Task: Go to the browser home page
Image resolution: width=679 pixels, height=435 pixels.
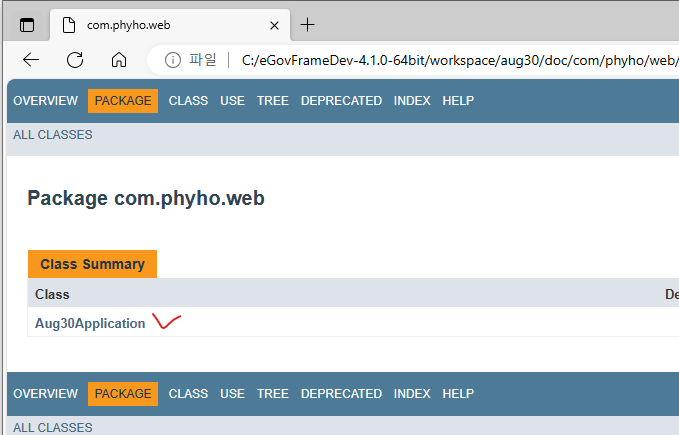Action: click(x=119, y=60)
